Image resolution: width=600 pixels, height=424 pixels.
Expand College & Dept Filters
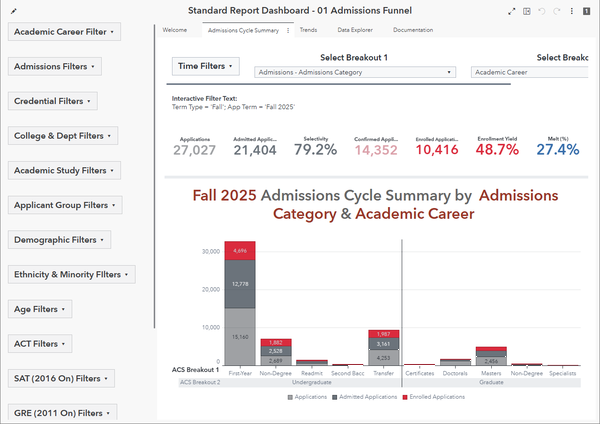[63, 136]
